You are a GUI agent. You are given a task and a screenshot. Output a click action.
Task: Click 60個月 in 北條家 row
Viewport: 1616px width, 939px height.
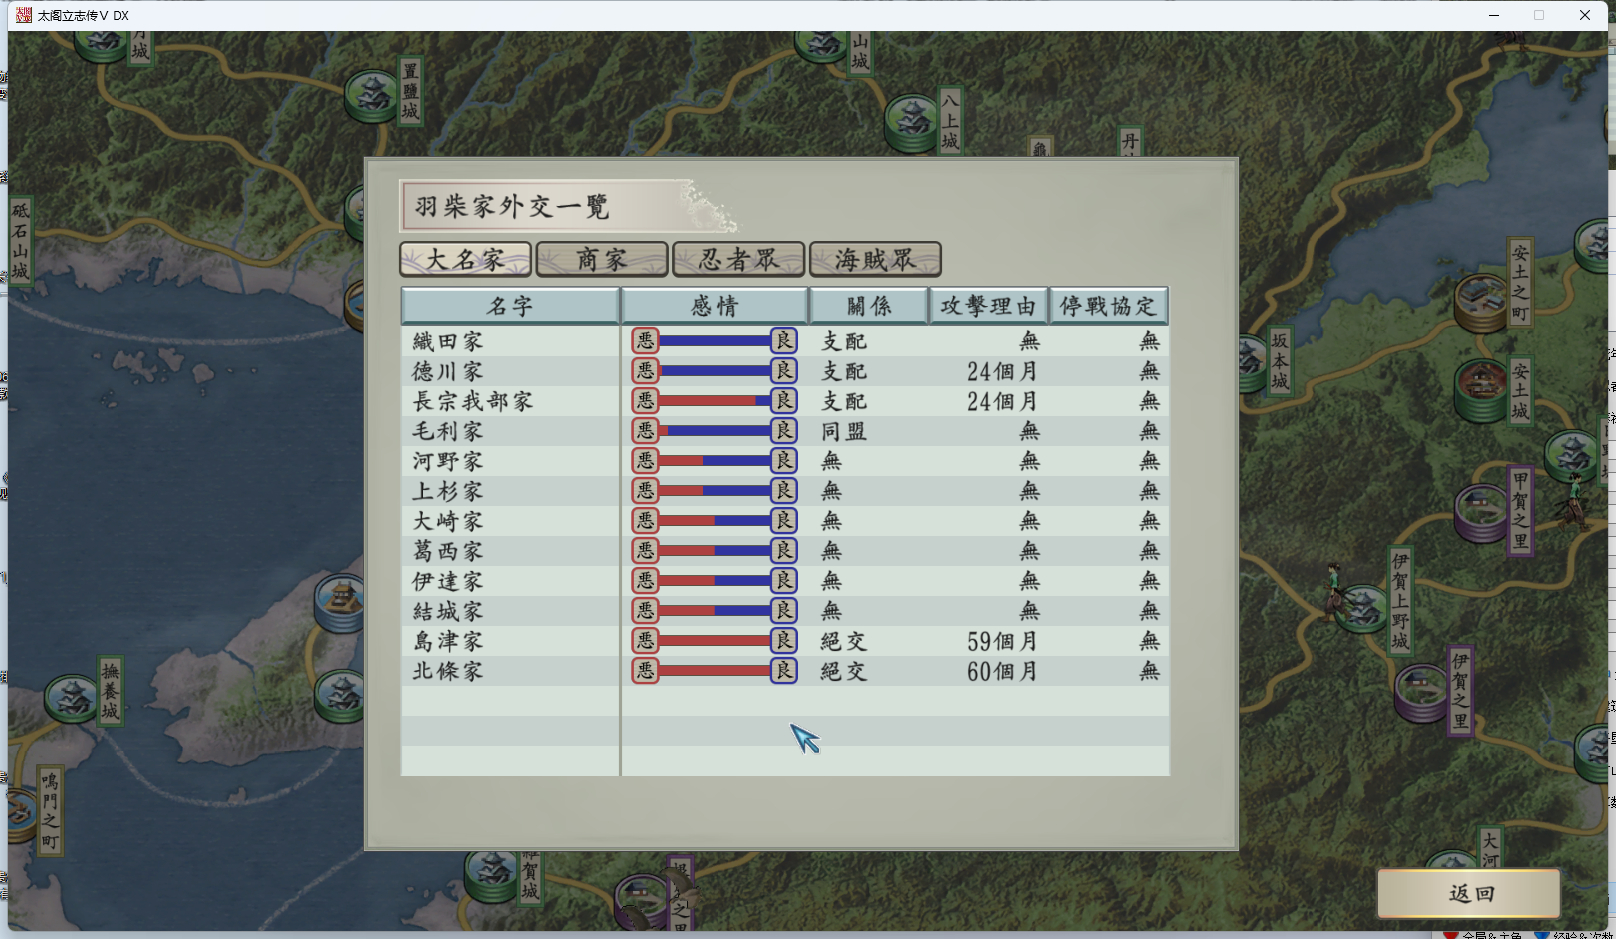point(1002,672)
